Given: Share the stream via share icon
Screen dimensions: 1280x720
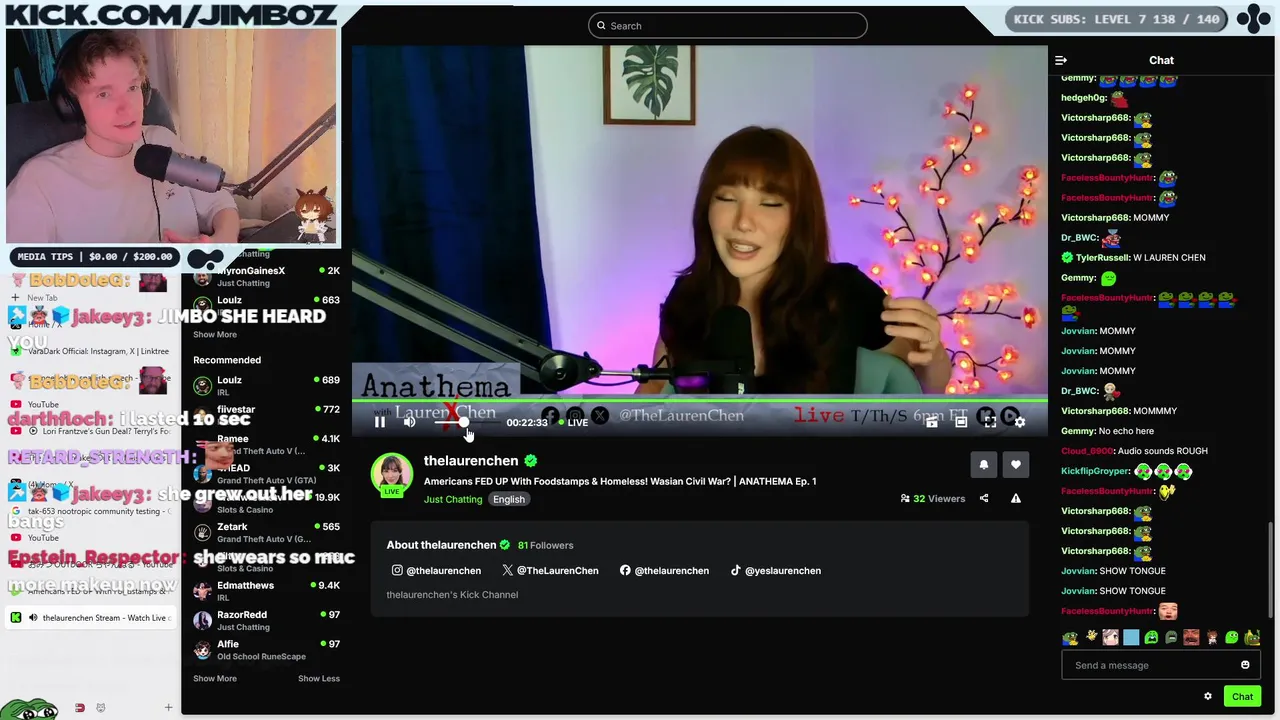Looking at the screenshot, I should coord(984,498).
